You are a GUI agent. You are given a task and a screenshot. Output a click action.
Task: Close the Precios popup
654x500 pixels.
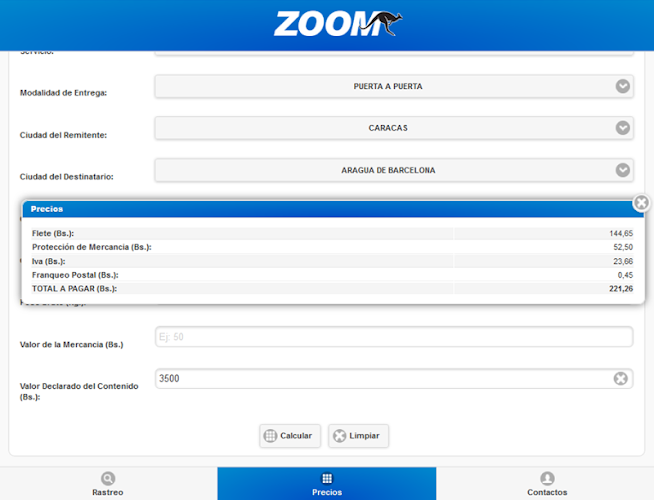641,203
